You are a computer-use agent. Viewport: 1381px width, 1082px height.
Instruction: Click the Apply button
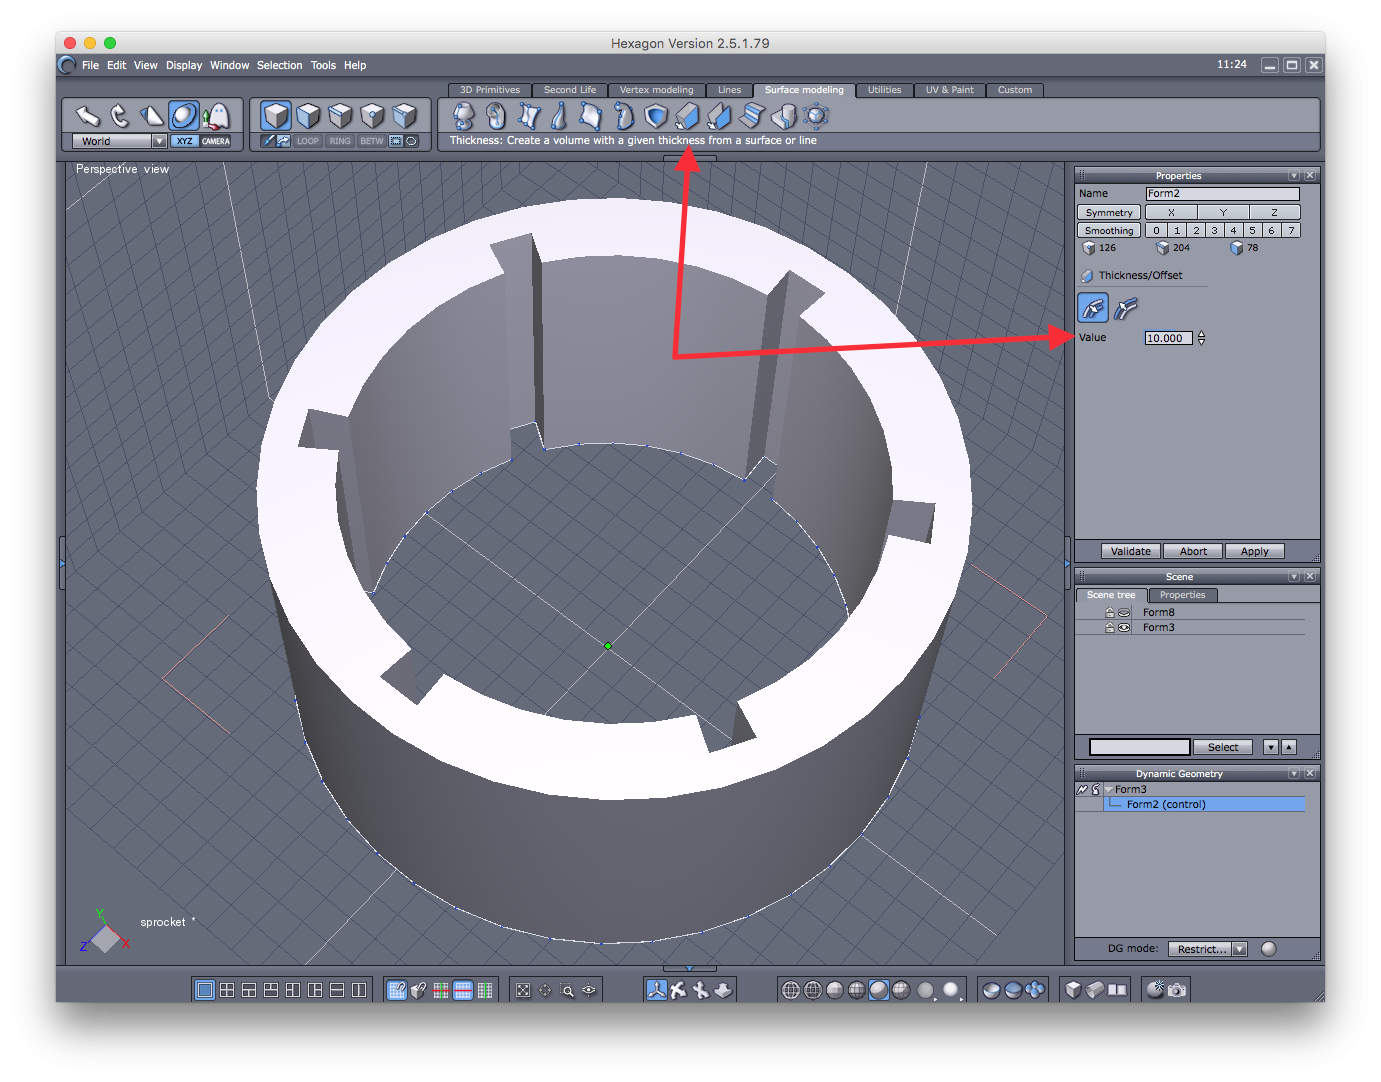tap(1254, 551)
